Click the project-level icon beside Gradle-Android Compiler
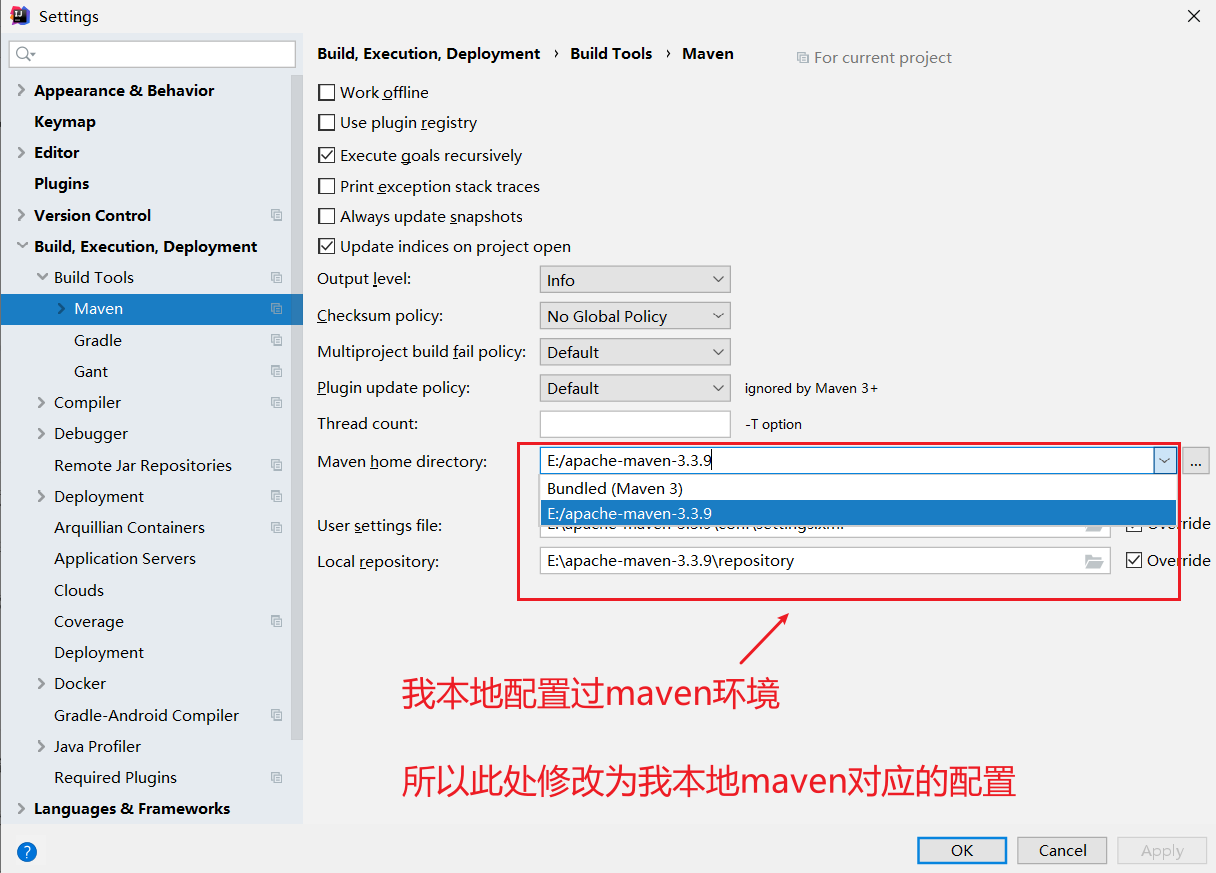 [x=277, y=715]
